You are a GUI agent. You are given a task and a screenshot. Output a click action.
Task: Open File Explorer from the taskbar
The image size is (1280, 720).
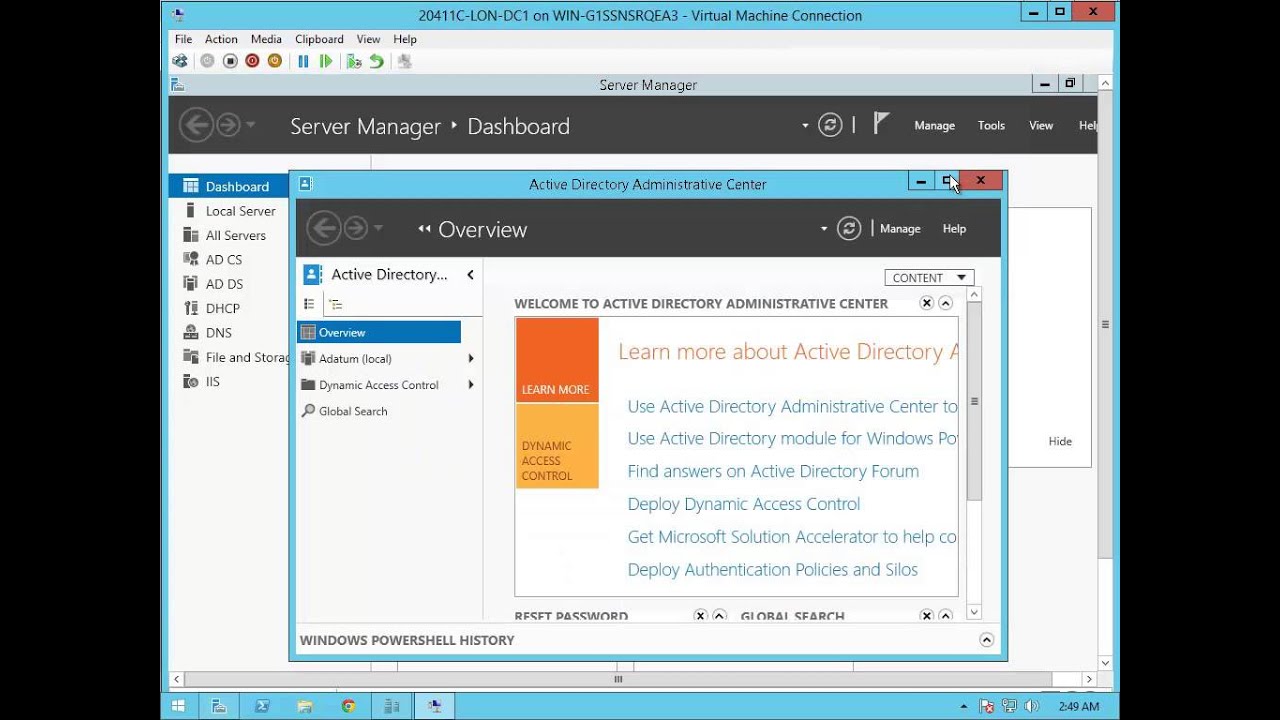coord(305,706)
